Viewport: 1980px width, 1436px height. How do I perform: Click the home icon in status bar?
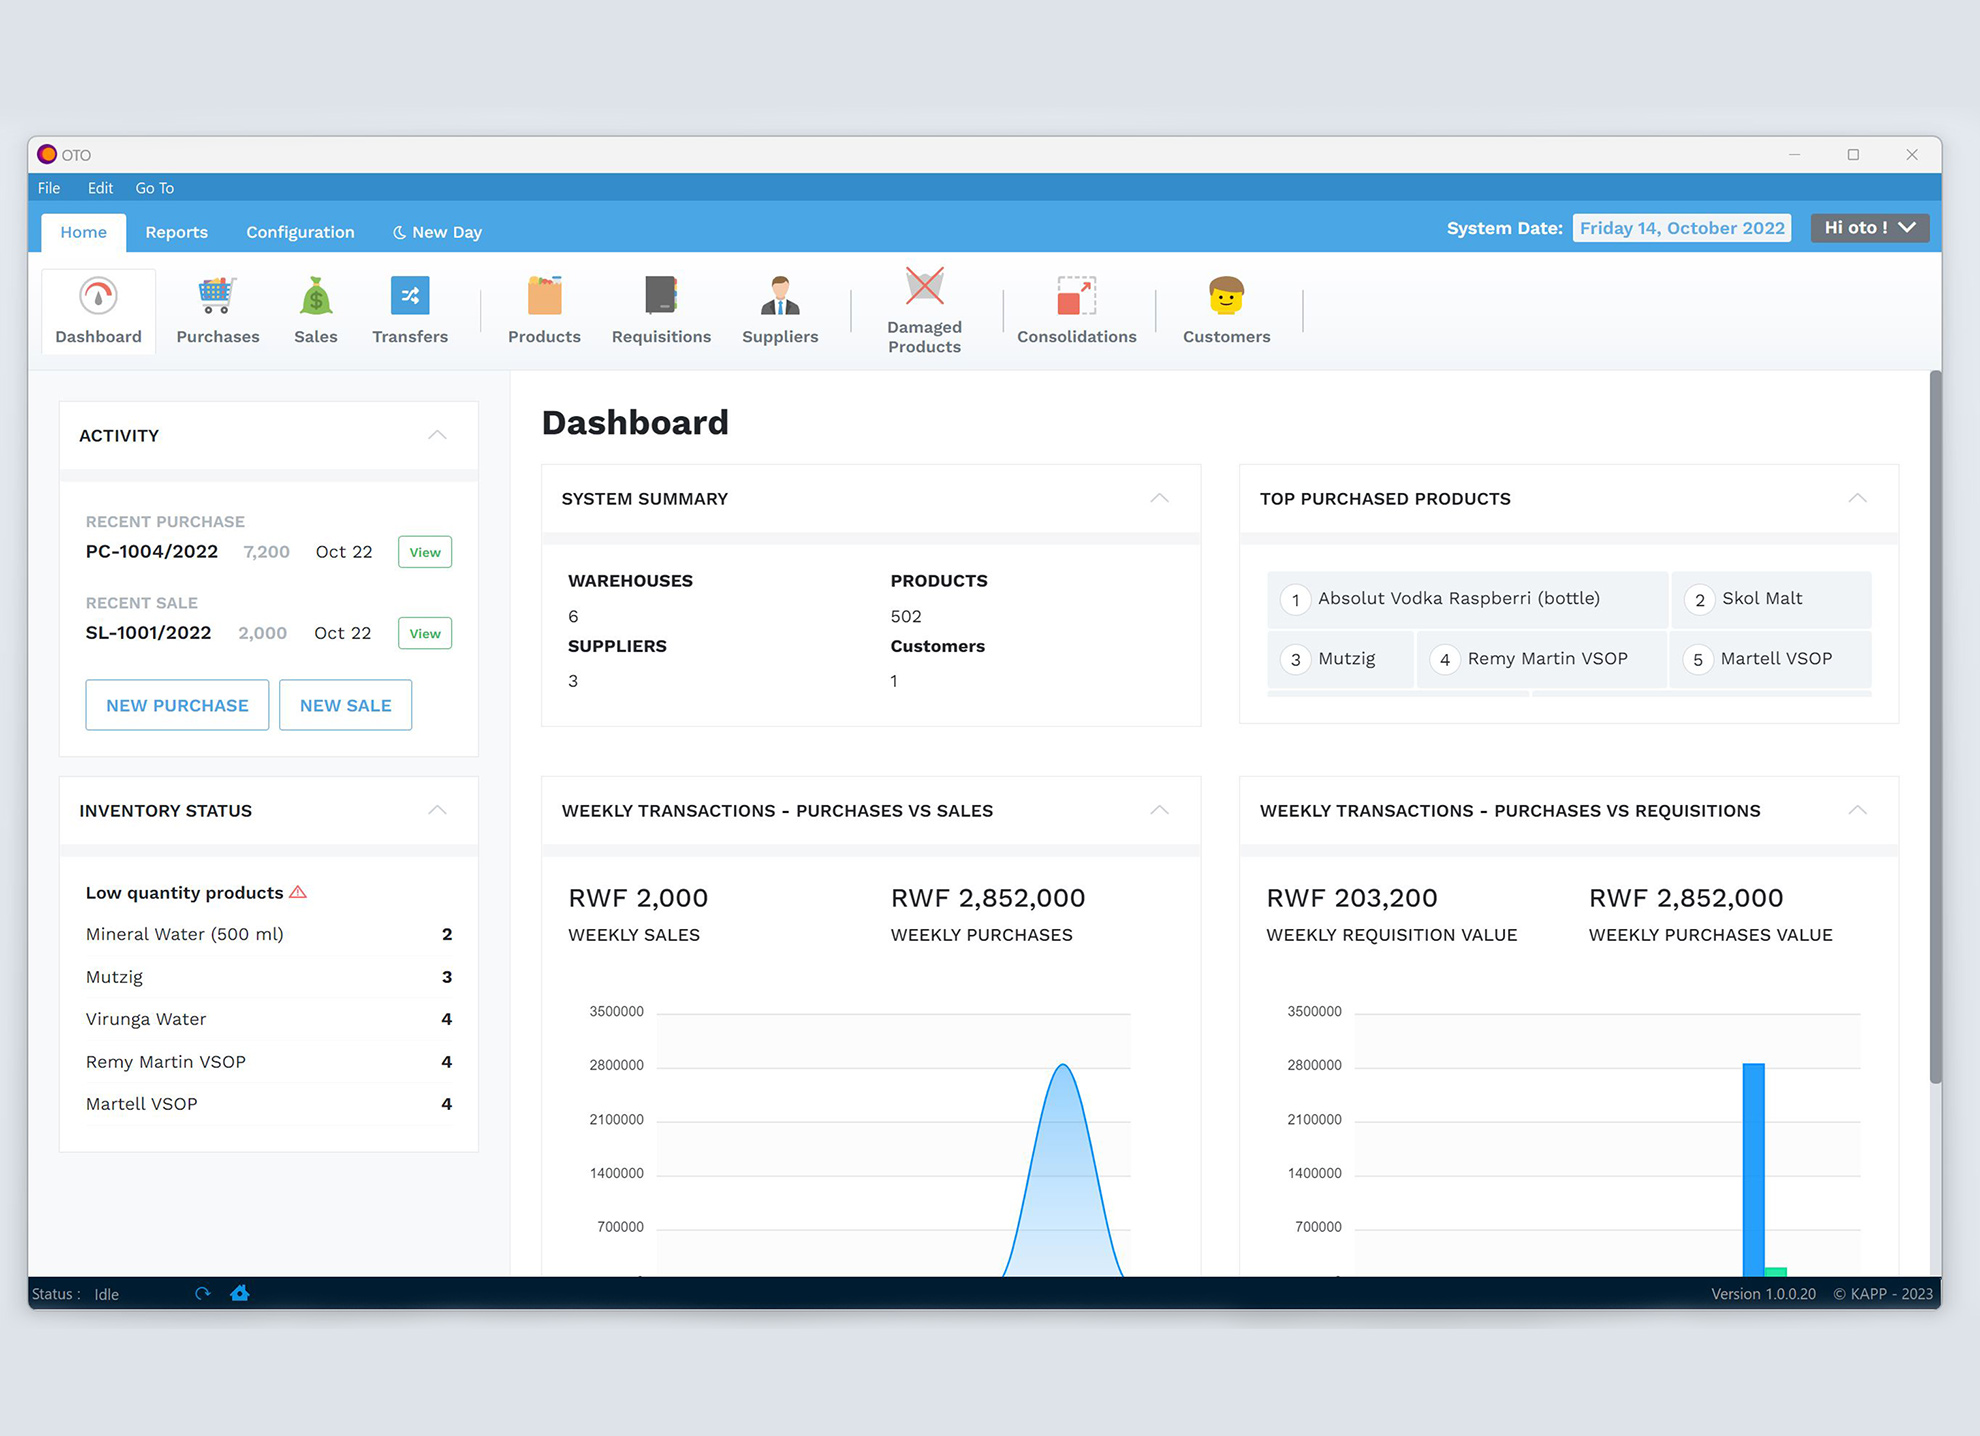tap(240, 1293)
